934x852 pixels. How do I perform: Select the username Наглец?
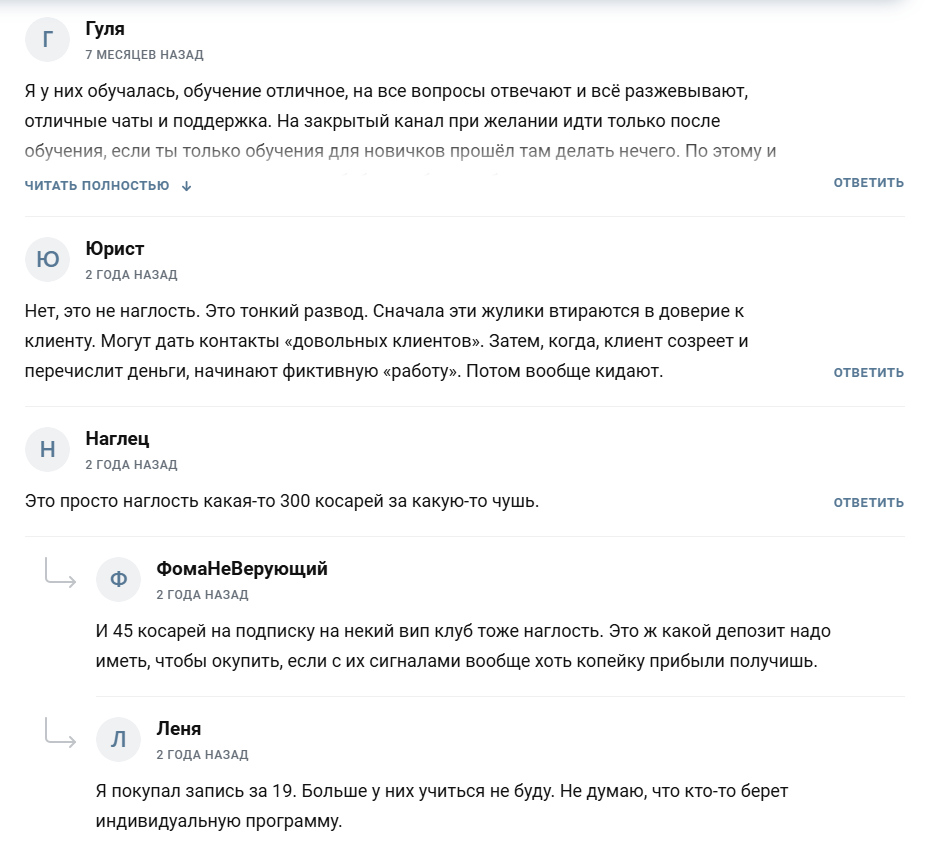(118, 439)
